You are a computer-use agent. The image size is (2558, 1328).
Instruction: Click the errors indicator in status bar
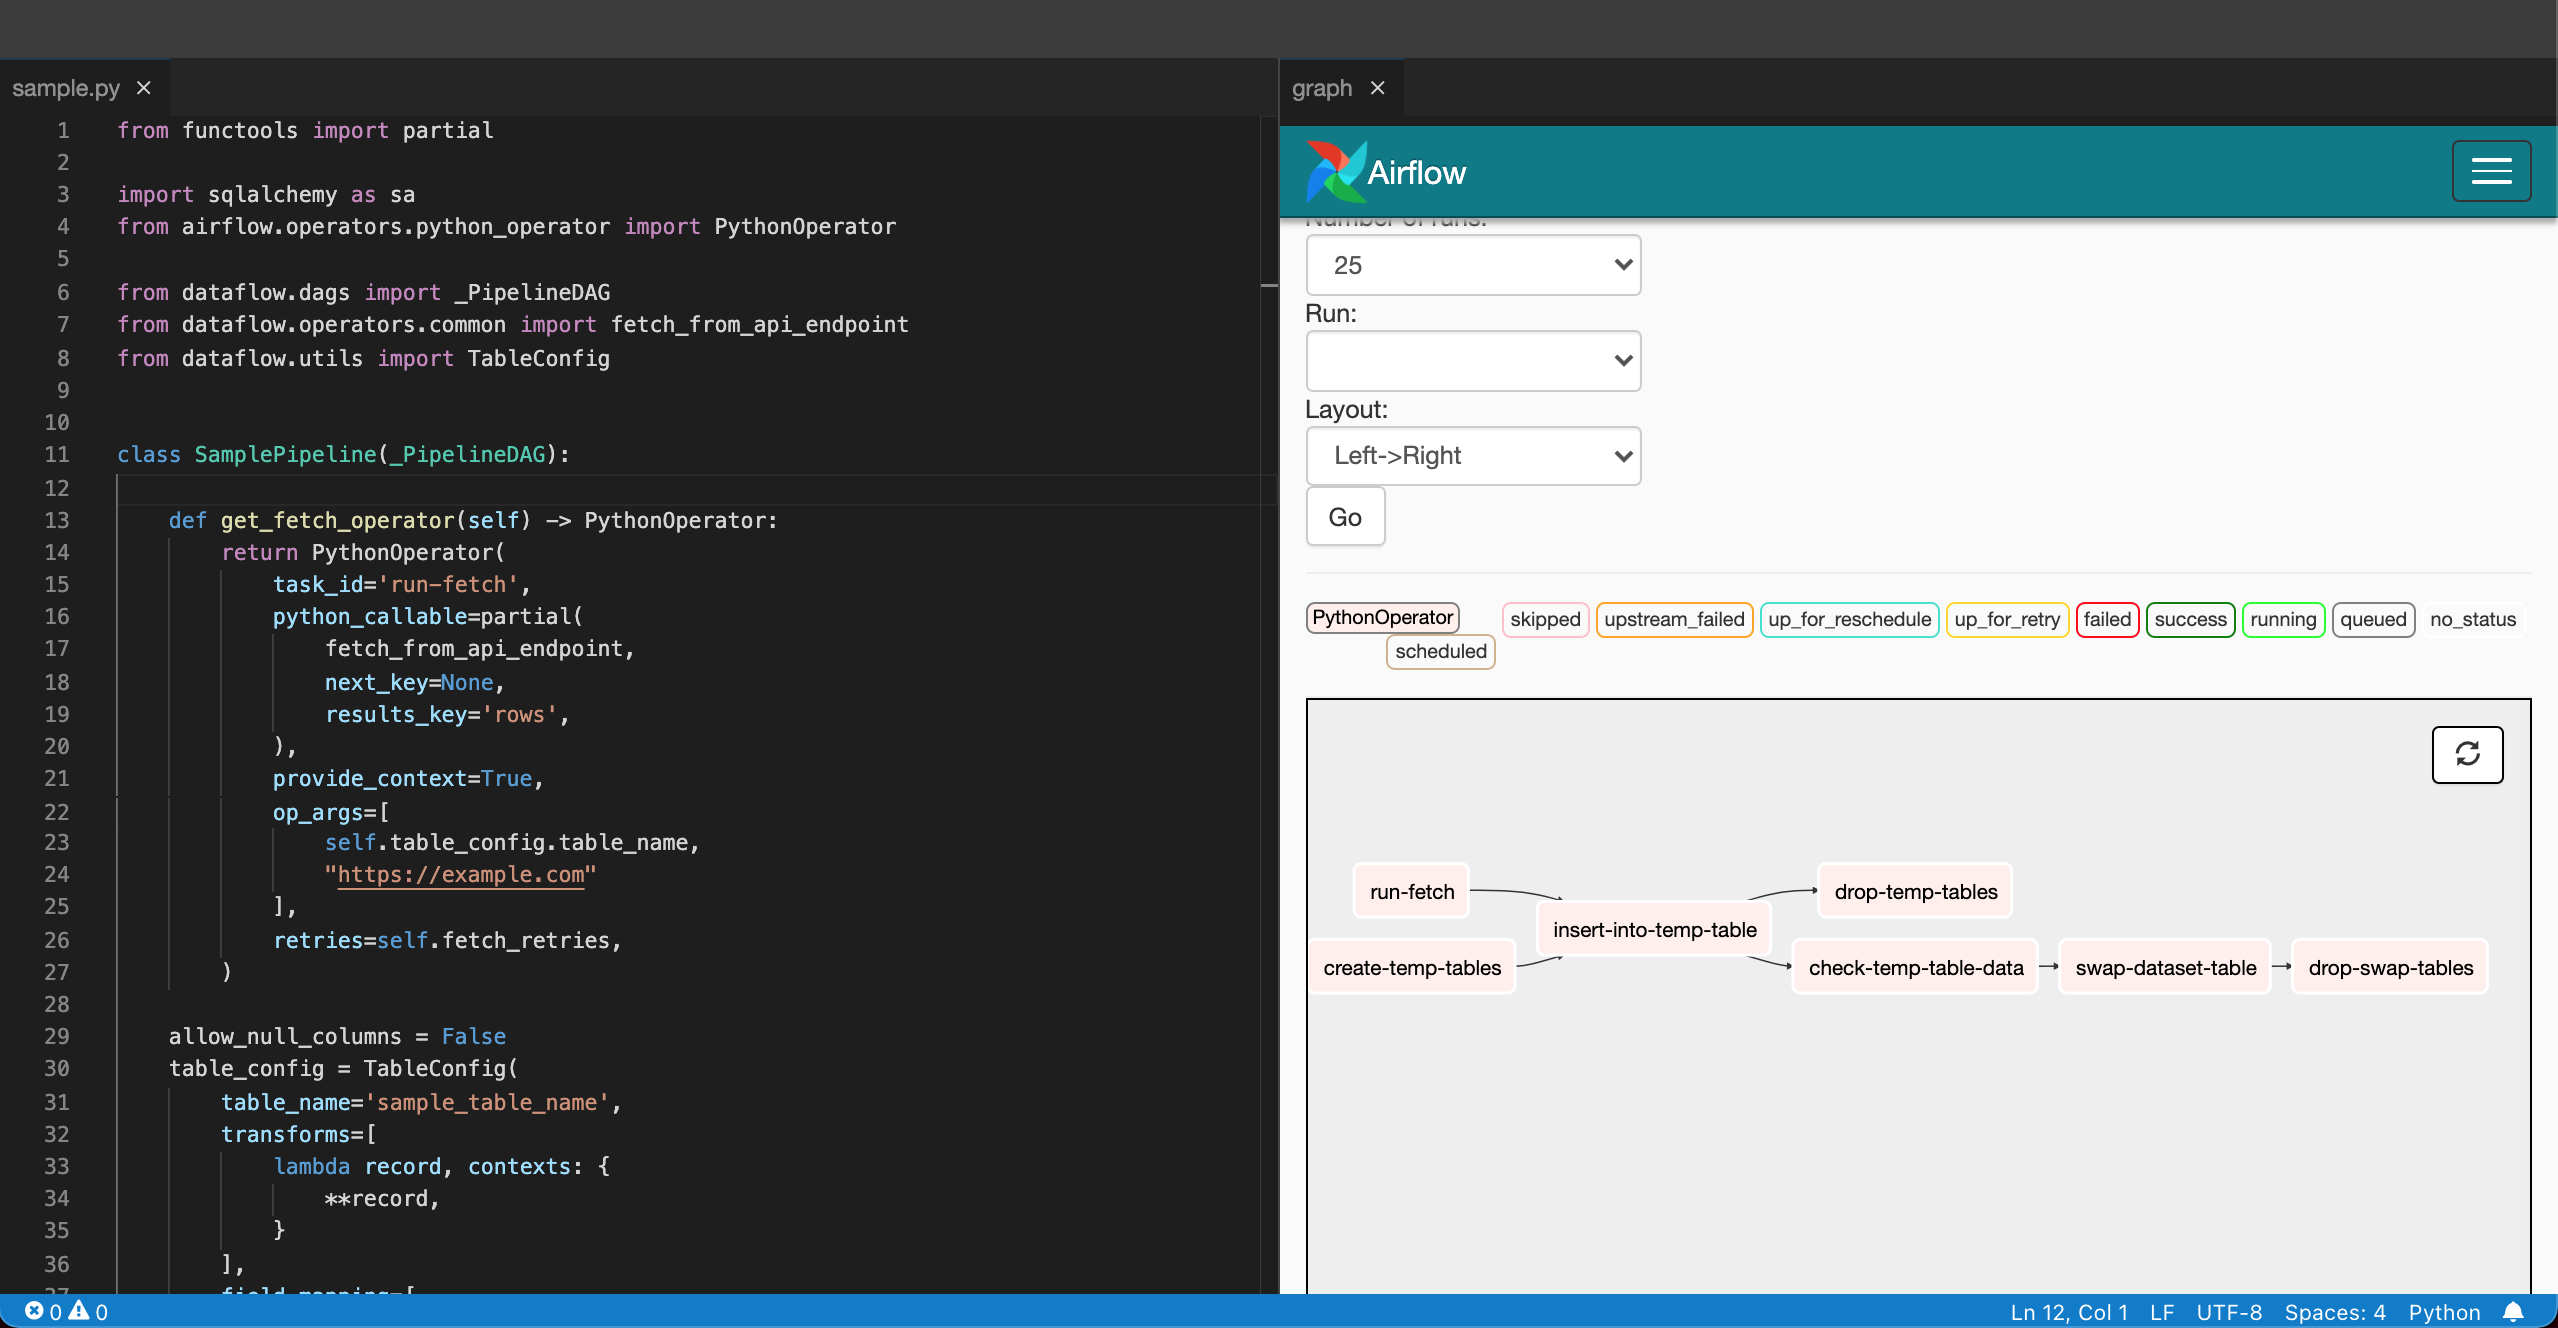44,1311
